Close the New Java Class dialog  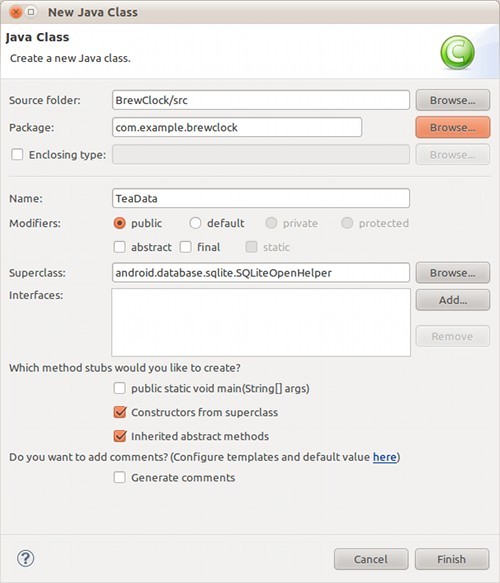tap(16, 12)
